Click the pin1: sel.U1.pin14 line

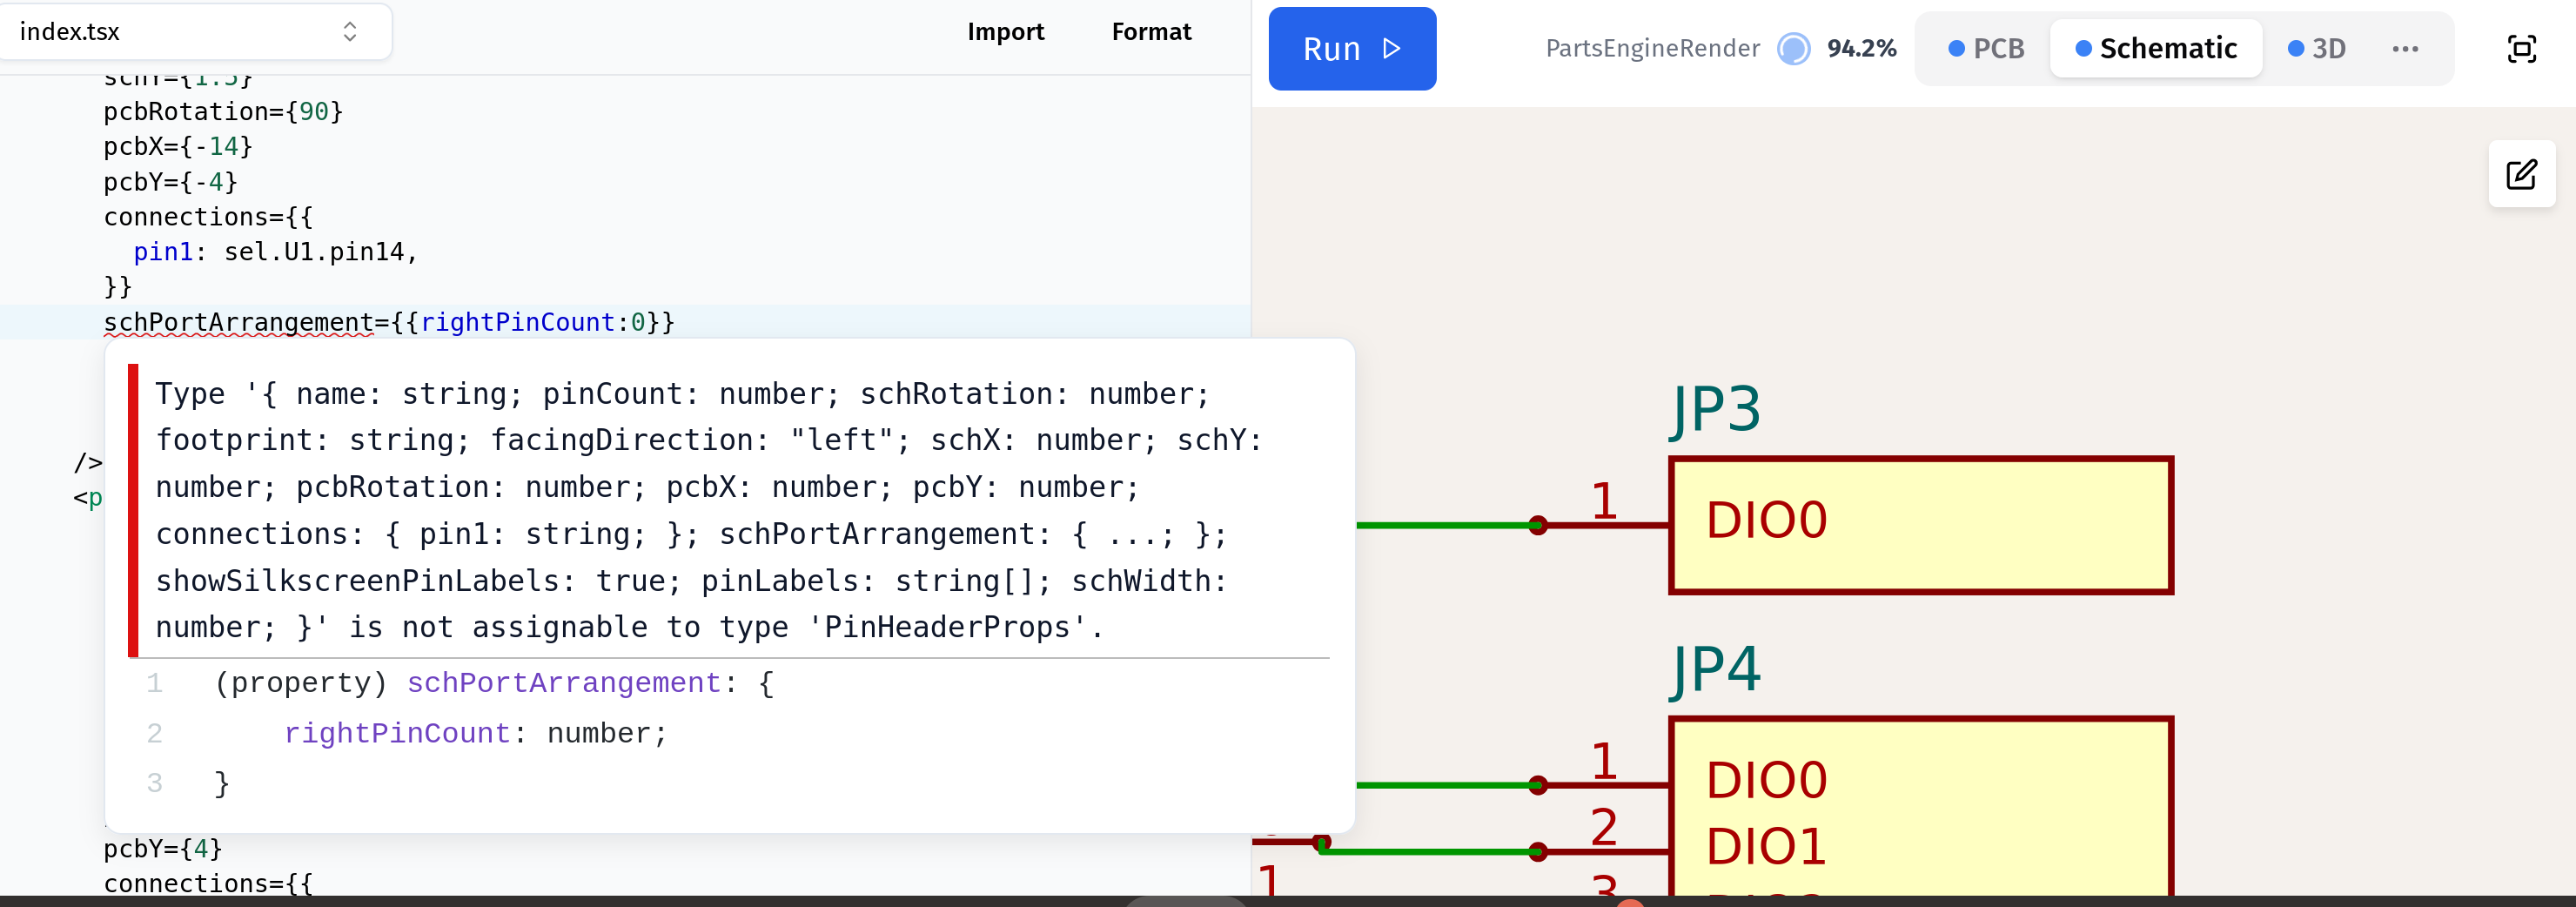[x=275, y=252]
